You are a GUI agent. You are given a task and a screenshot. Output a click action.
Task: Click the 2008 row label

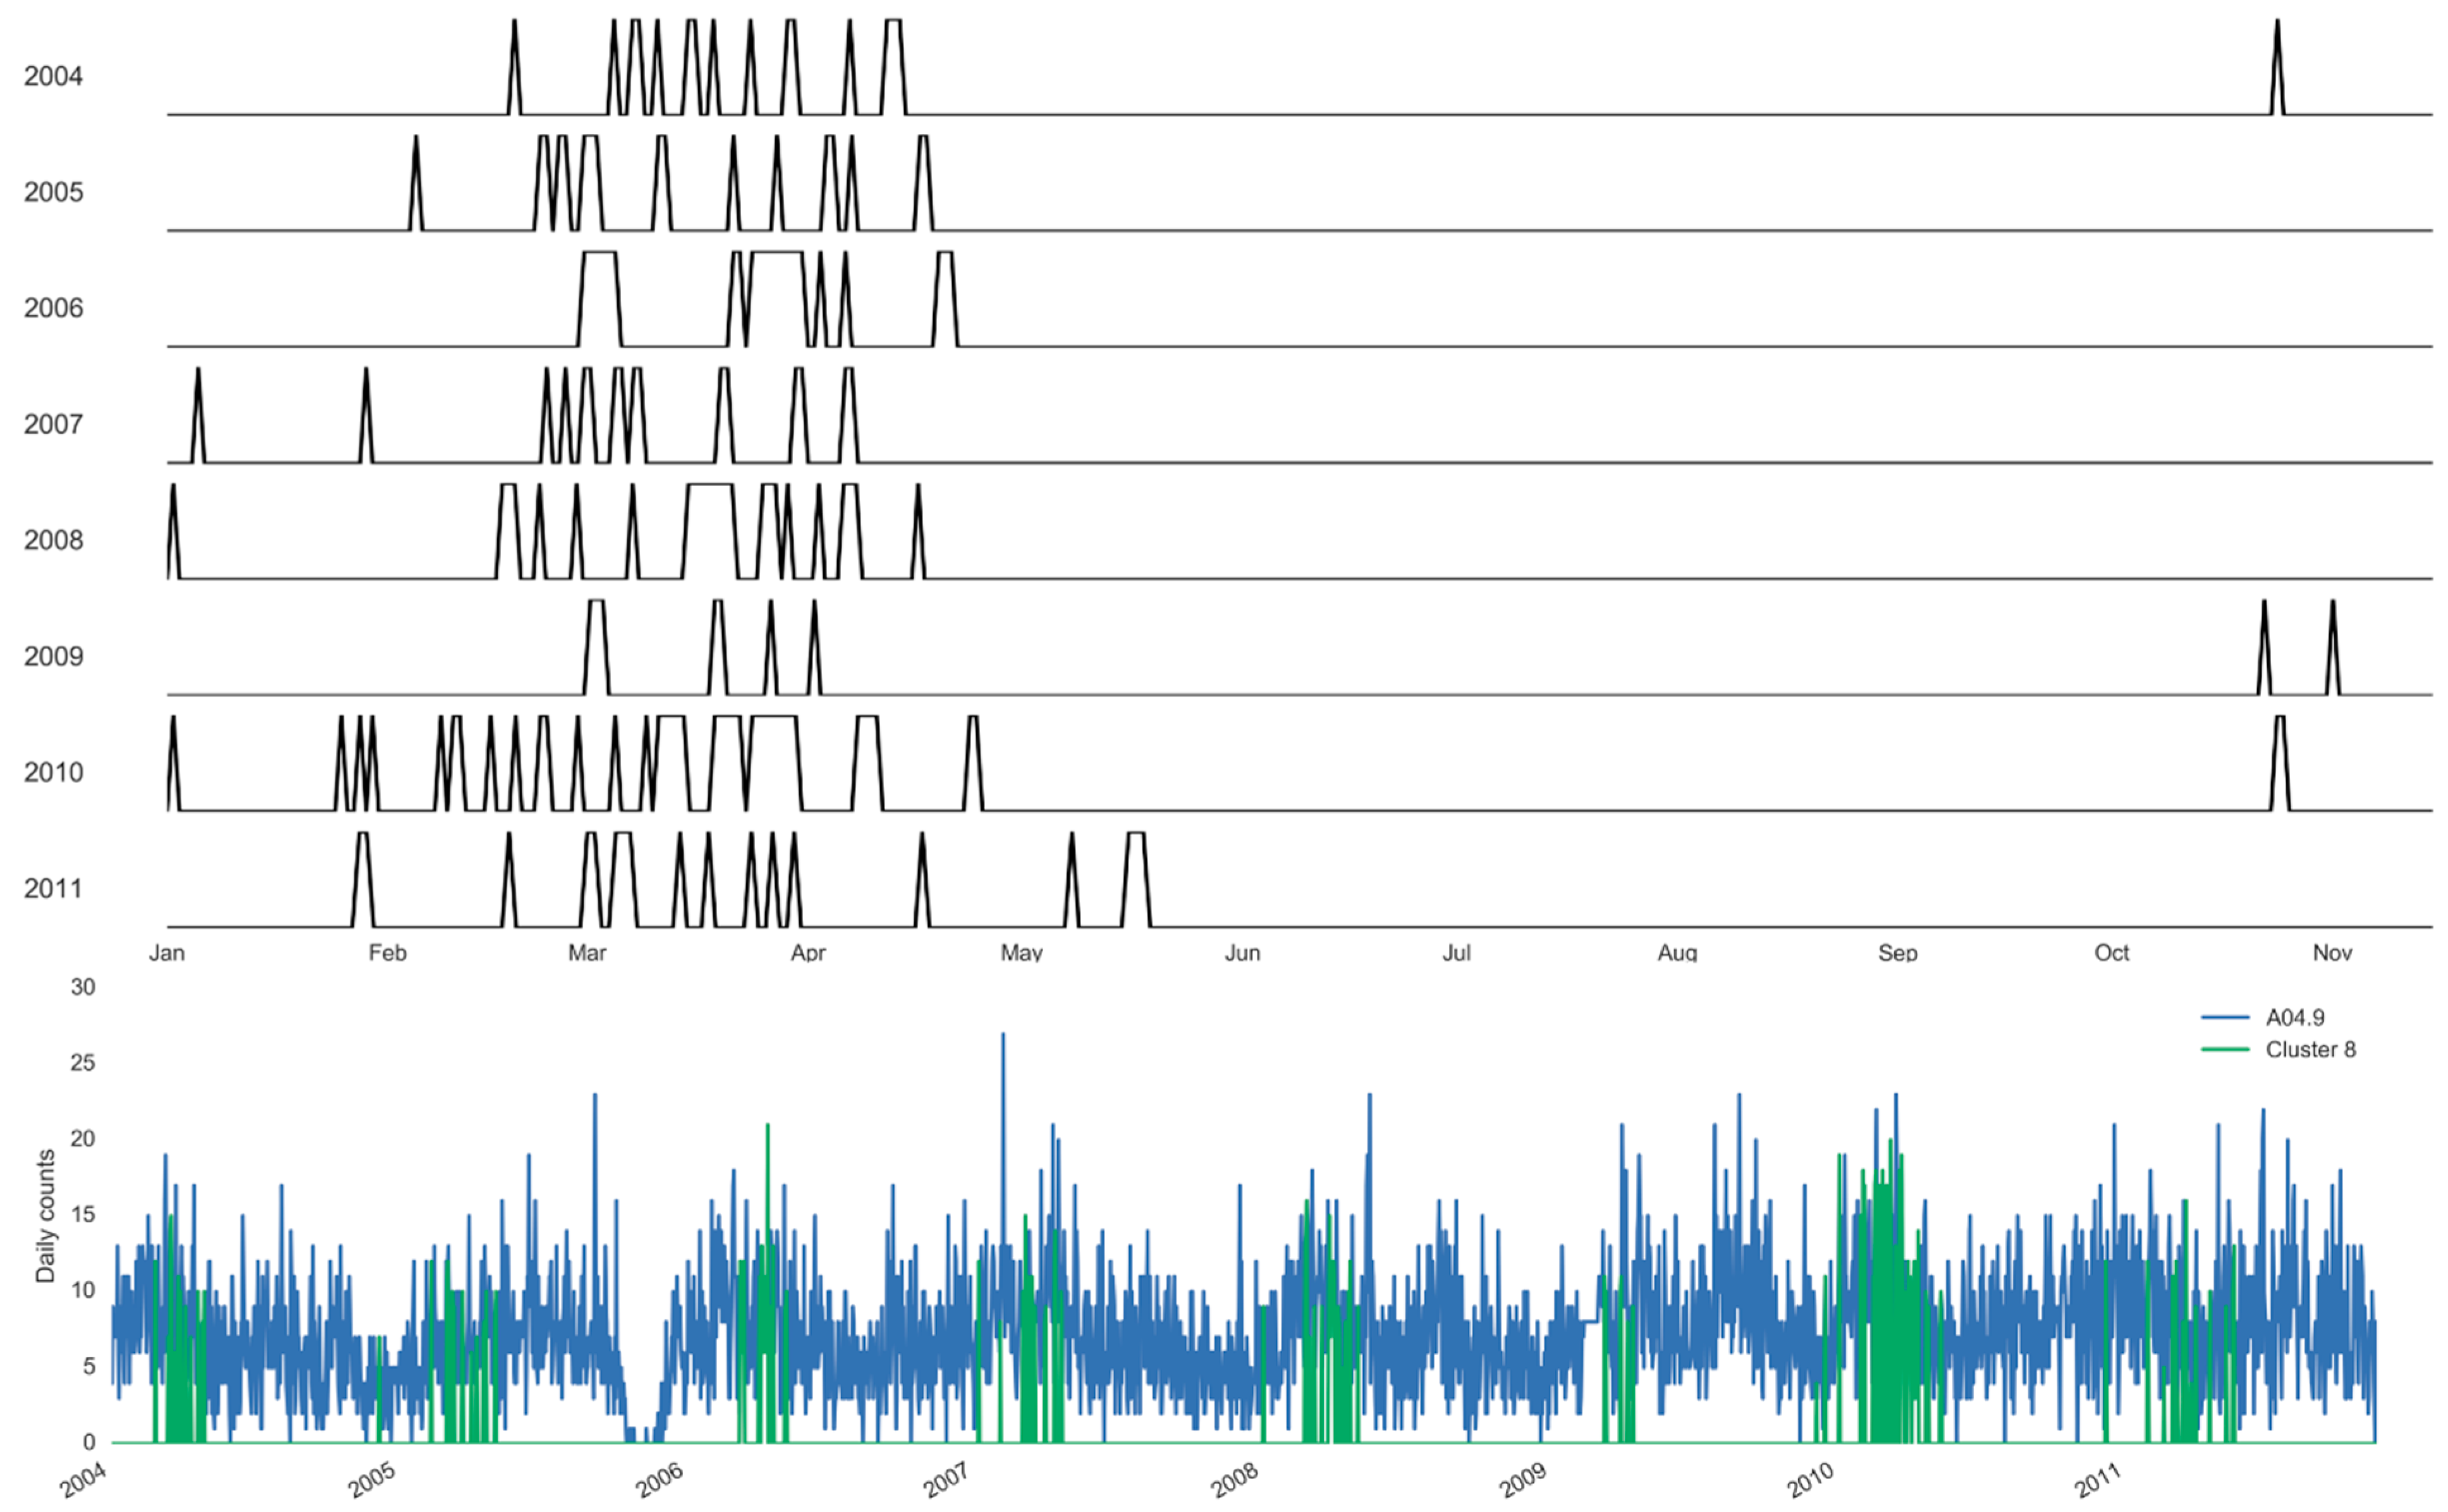click(53, 540)
